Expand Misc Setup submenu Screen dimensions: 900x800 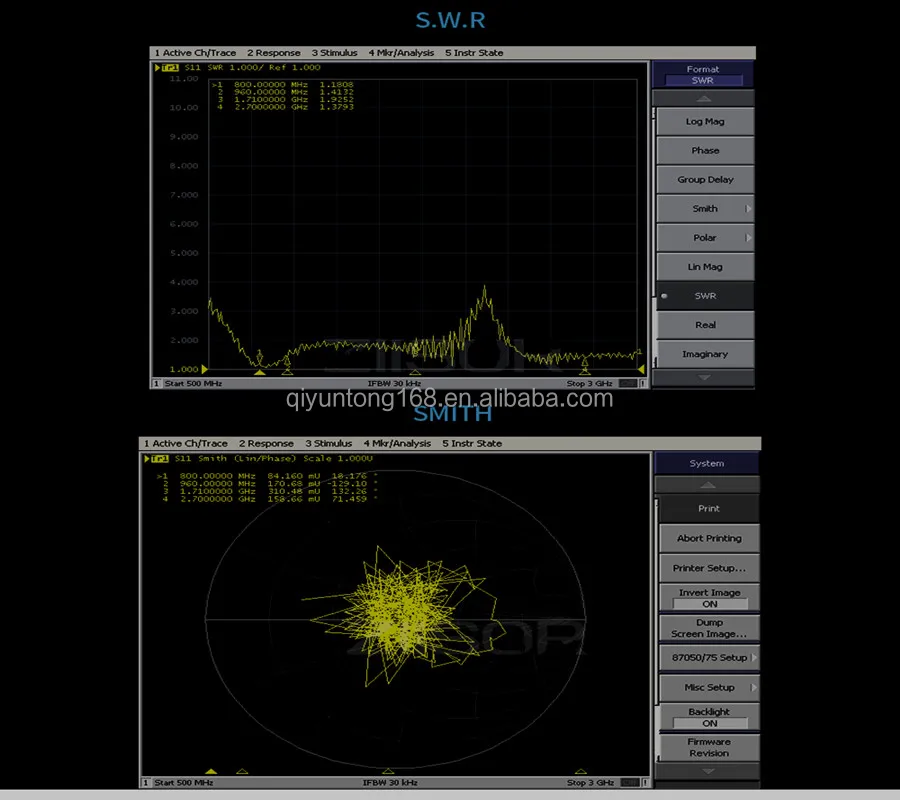709,688
